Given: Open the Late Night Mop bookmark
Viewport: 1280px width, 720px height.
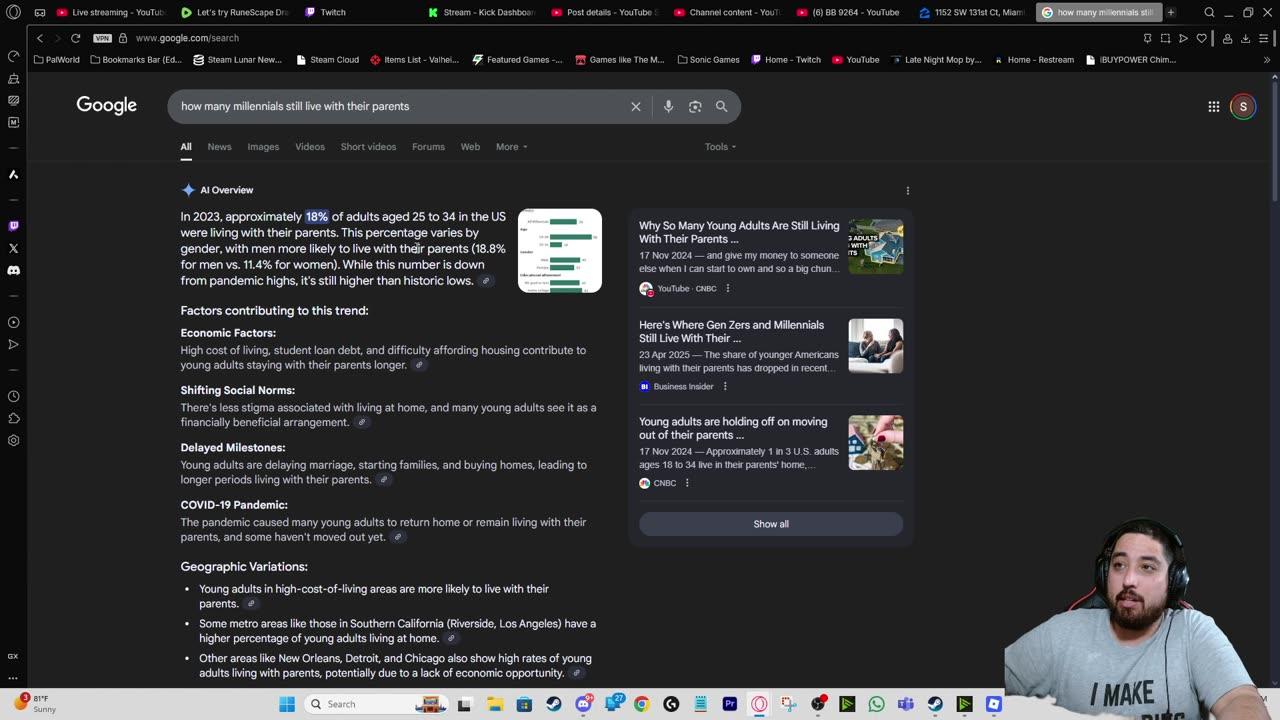Looking at the screenshot, I should 936,60.
